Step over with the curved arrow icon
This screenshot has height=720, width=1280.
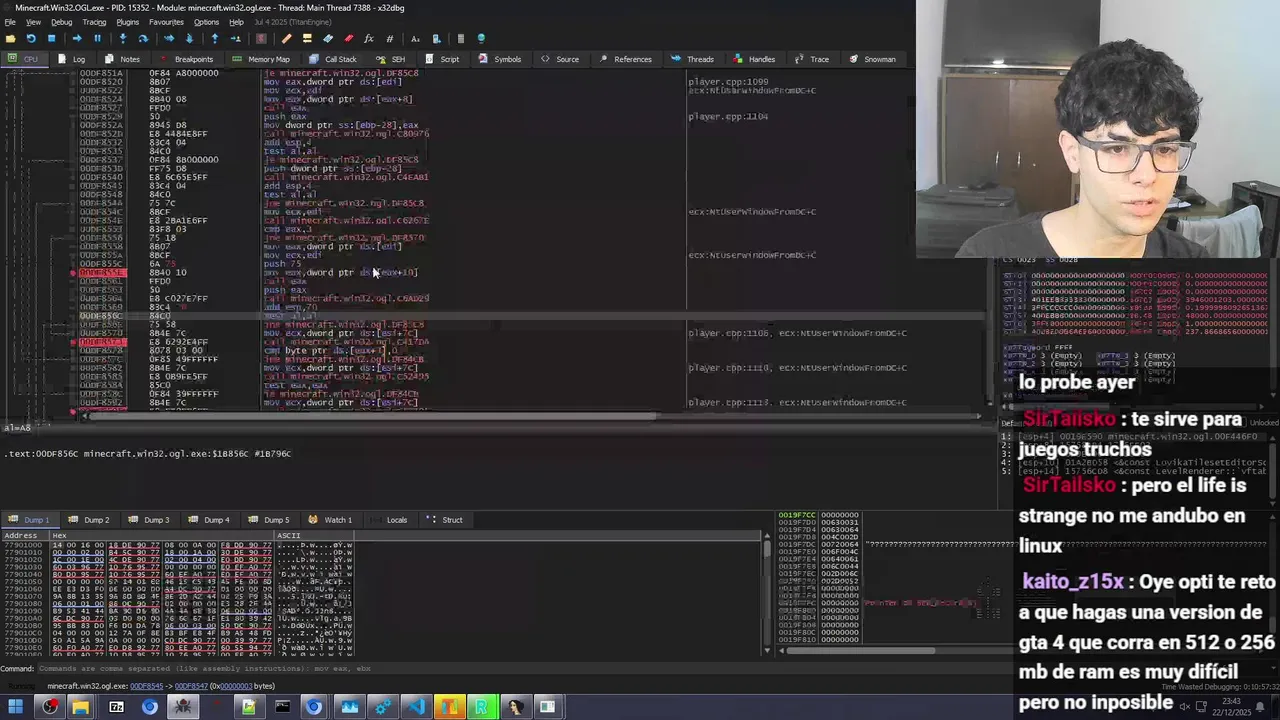pos(143,38)
